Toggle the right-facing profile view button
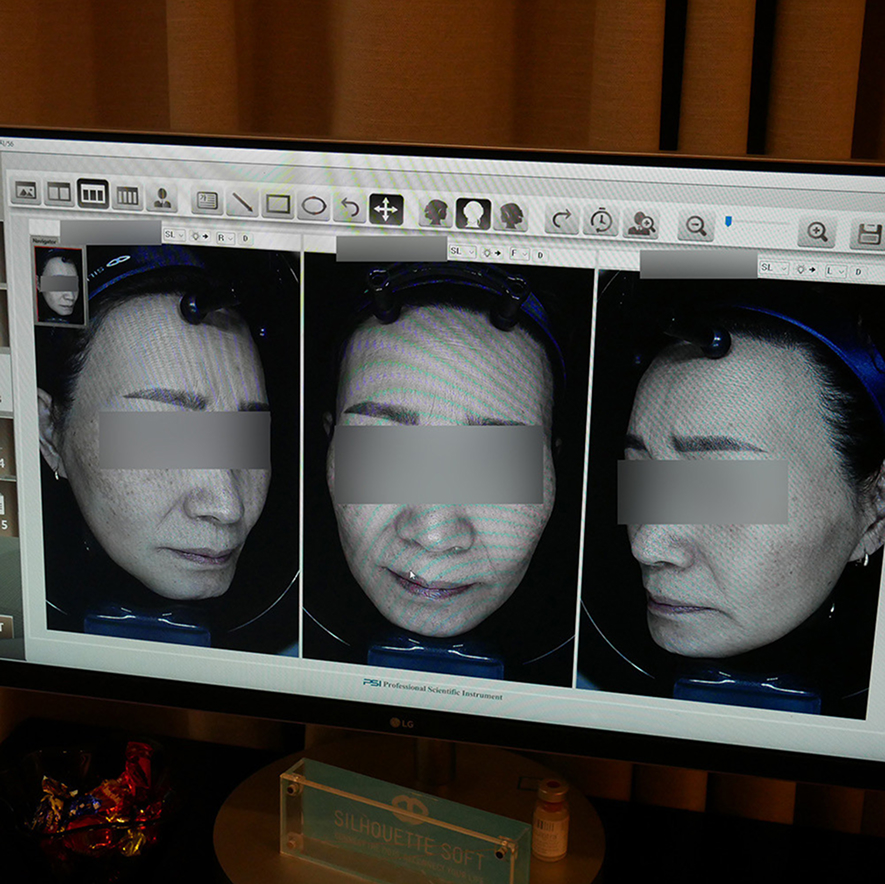 pos(511,215)
